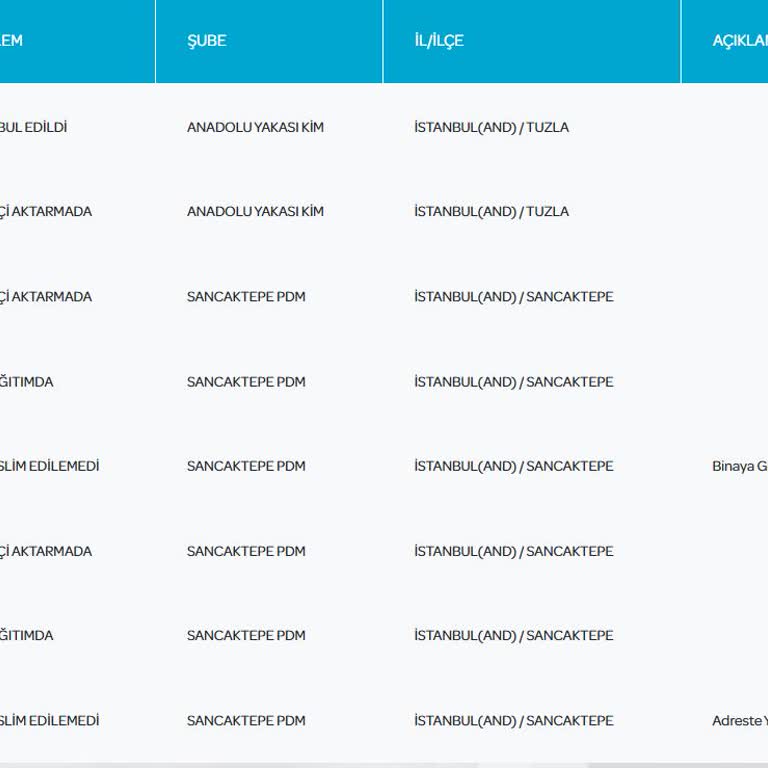Image resolution: width=768 pixels, height=768 pixels.
Task: Click SANCAKTEPE PDM in the Adreste Y row
Action: tap(246, 721)
